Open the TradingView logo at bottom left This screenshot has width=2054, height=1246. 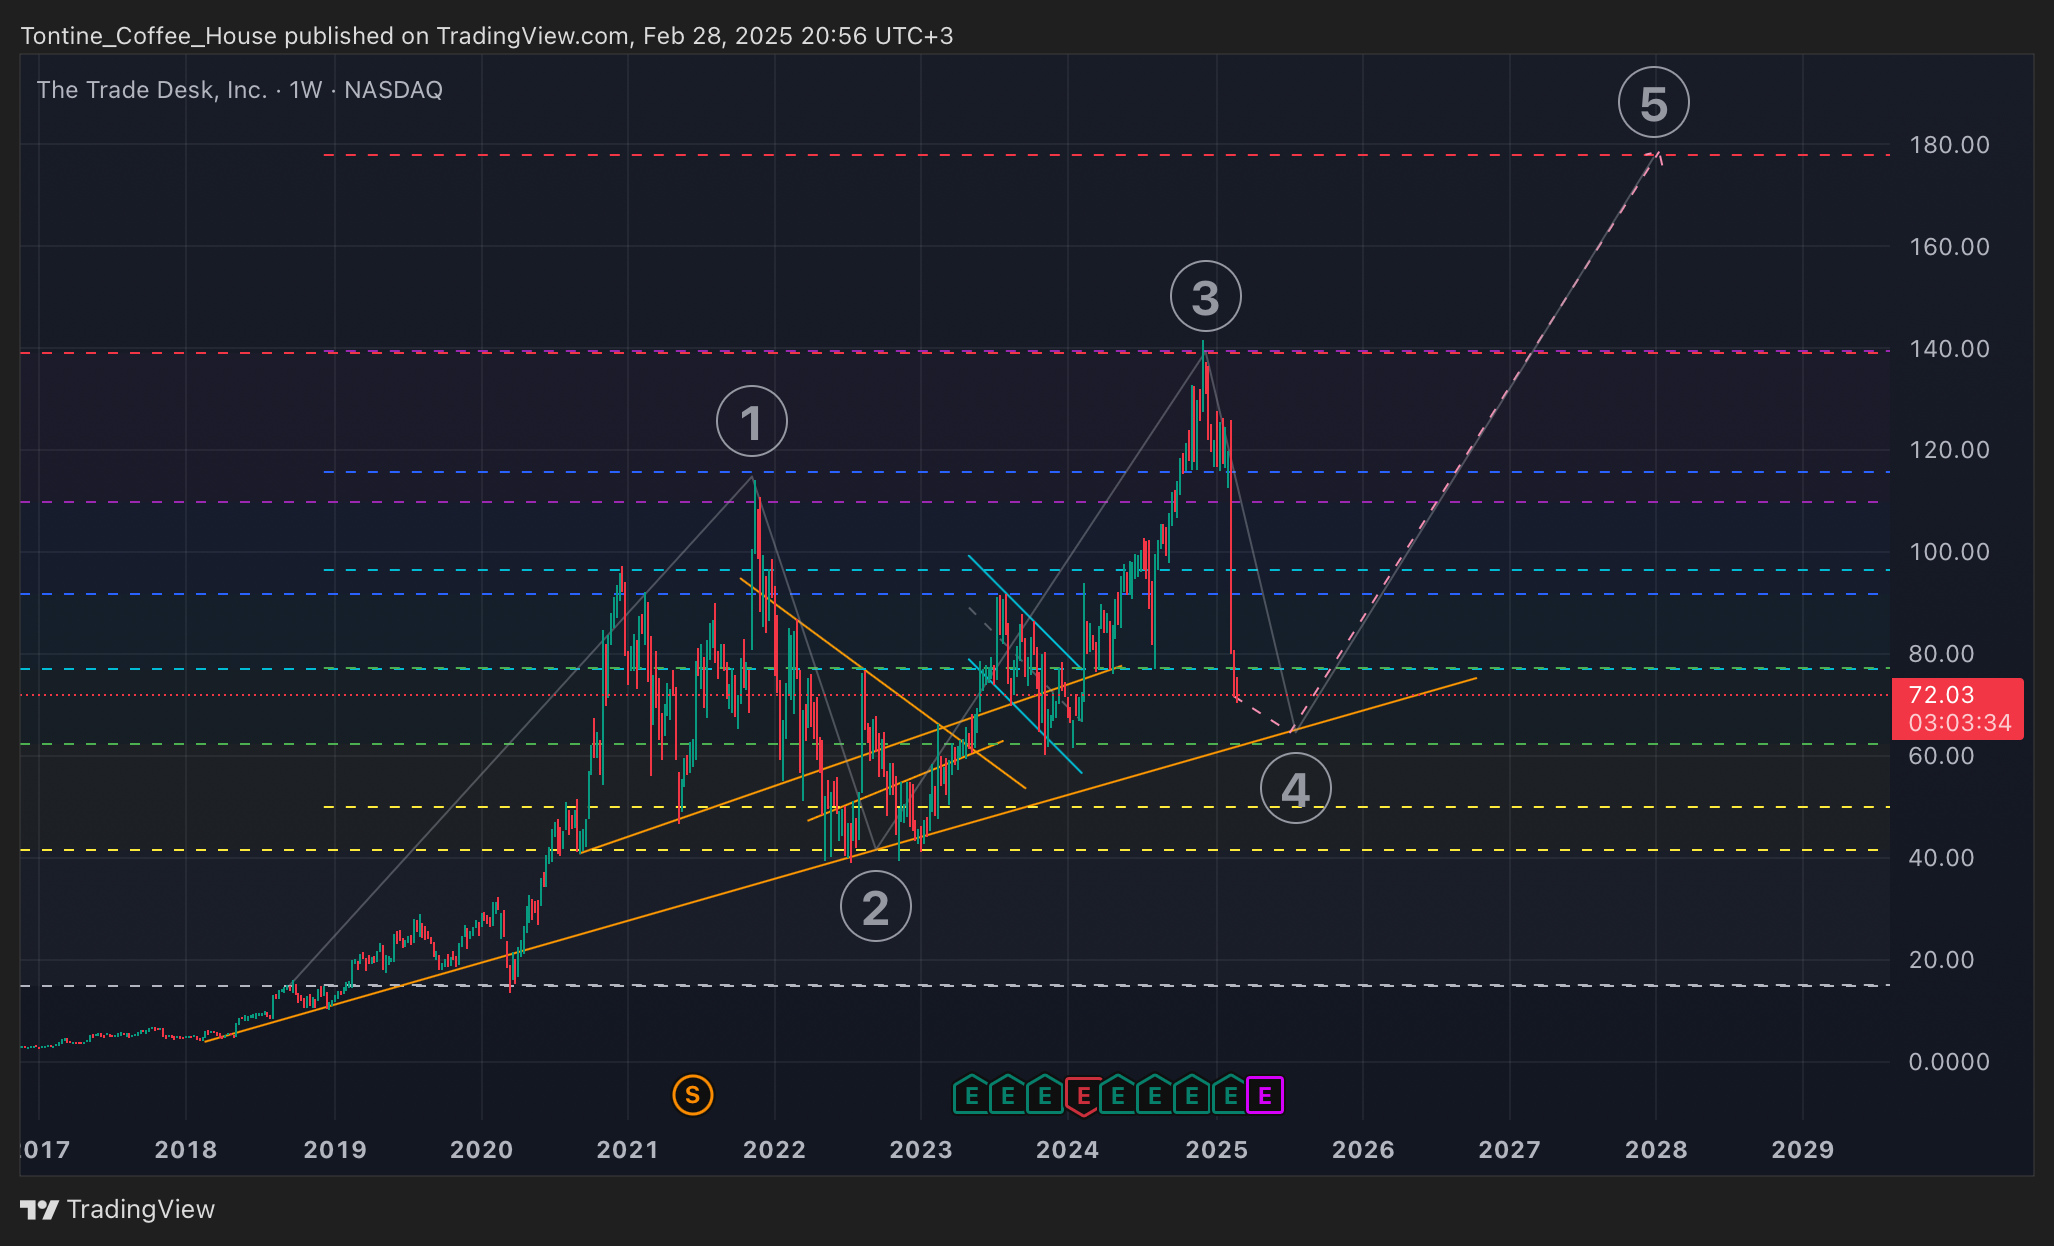[118, 1209]
